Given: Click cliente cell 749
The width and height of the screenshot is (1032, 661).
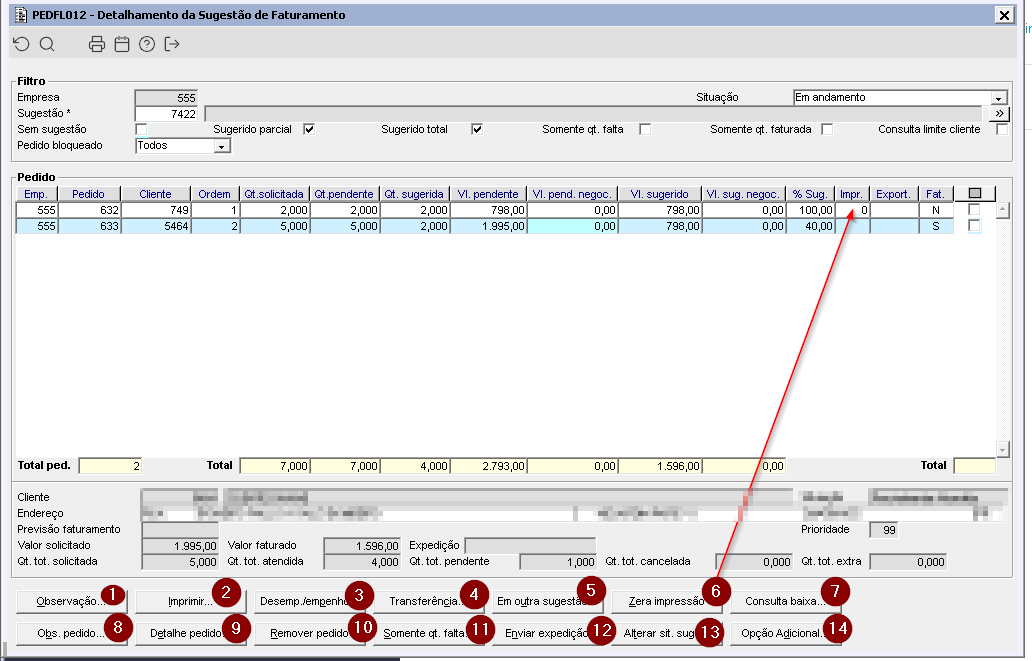Looking at the screenshot, I should [155, 210].
